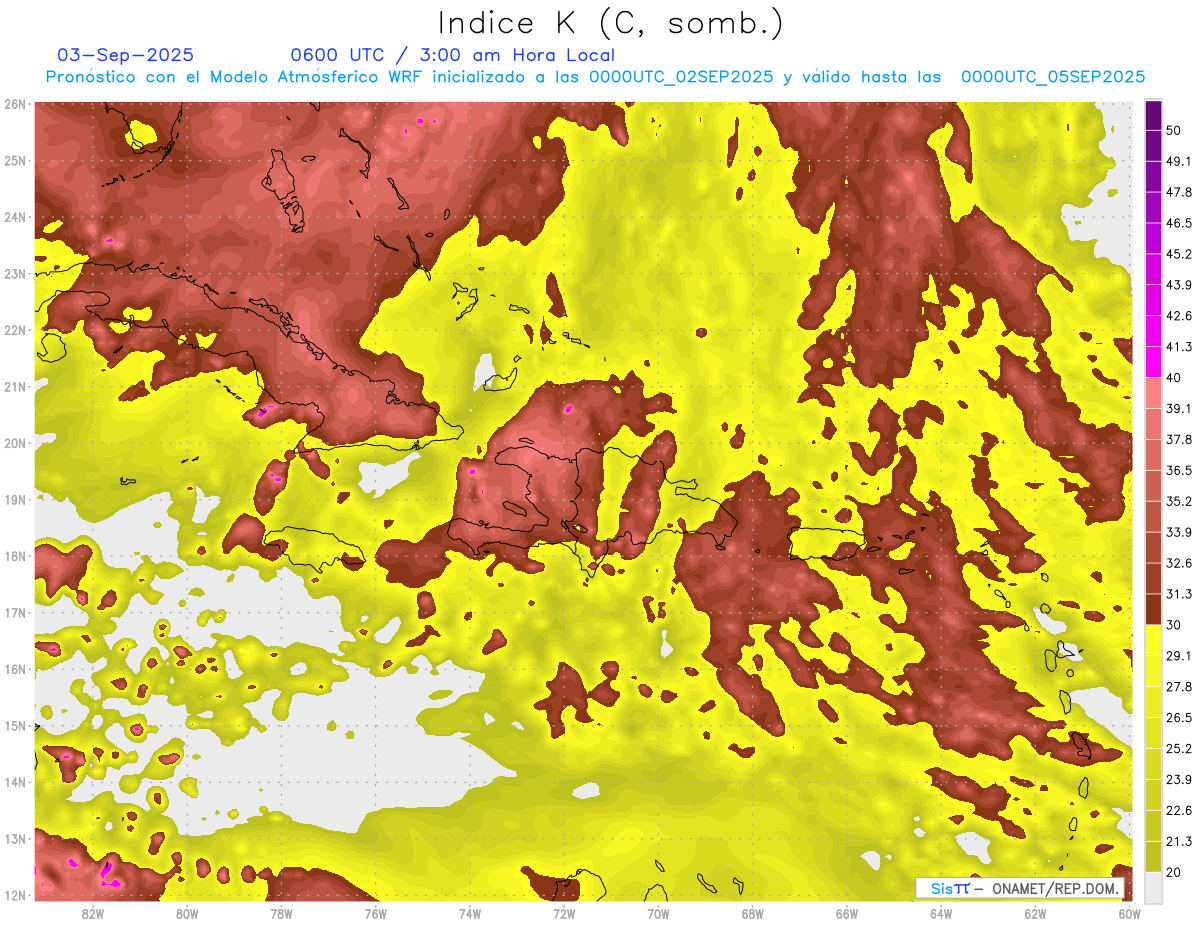Click the 17N latitude label
This screenshot has height=927, width=1200.
14,612
